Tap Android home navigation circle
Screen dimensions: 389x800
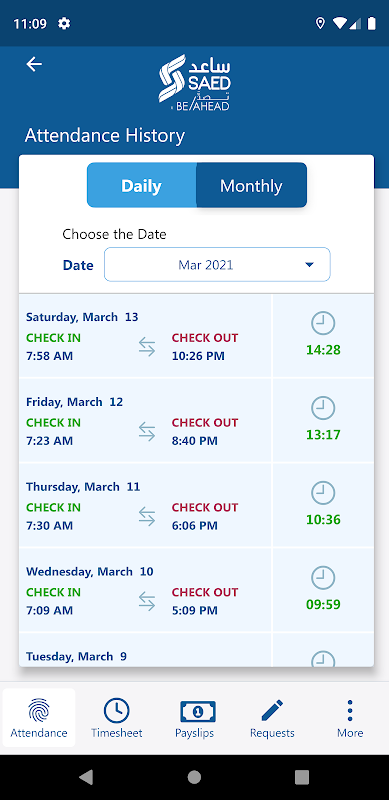coord(194,777)
